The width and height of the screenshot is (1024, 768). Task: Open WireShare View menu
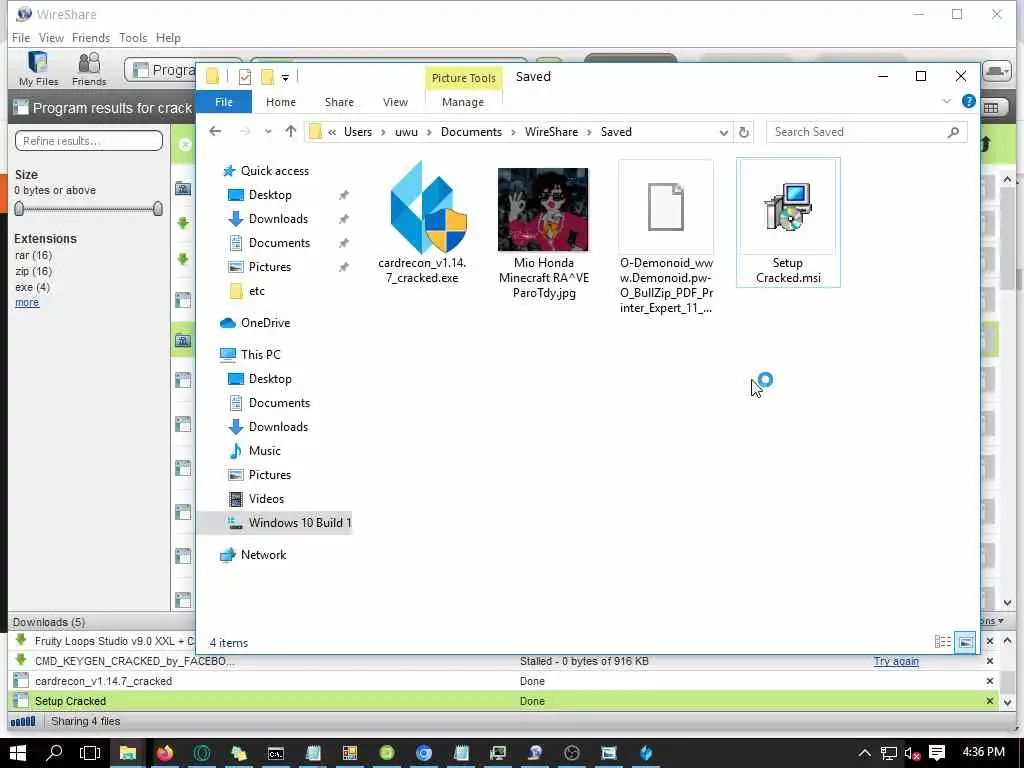51,38
